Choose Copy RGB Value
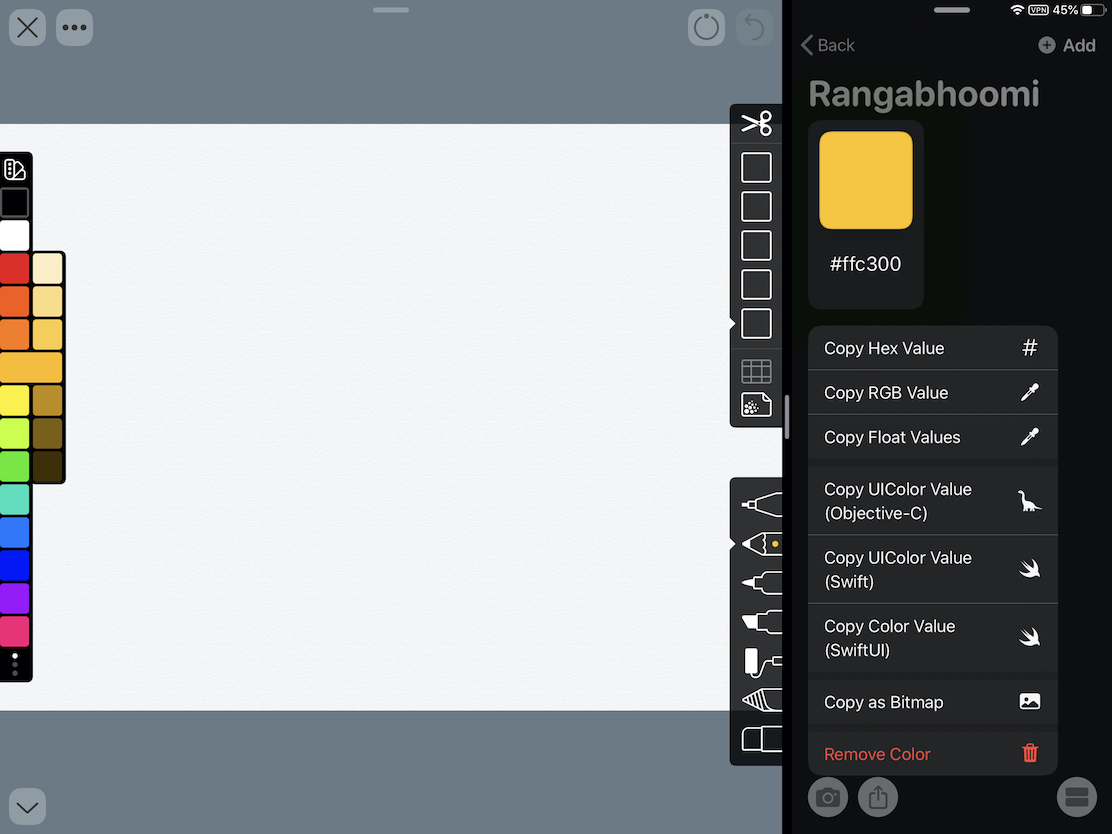 coord(933,393)
